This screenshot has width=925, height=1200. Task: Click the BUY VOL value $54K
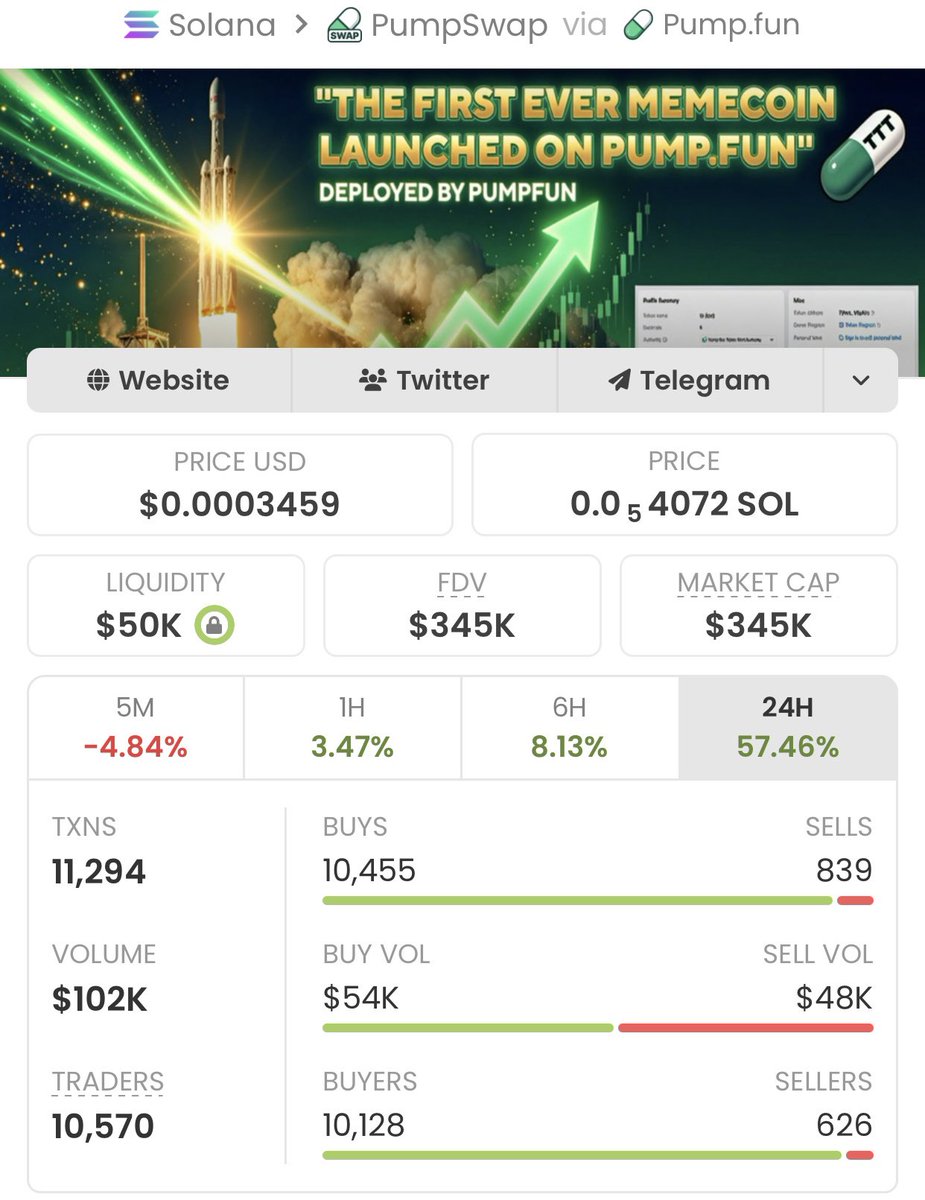pyautogui.click(x=361, y=998)
